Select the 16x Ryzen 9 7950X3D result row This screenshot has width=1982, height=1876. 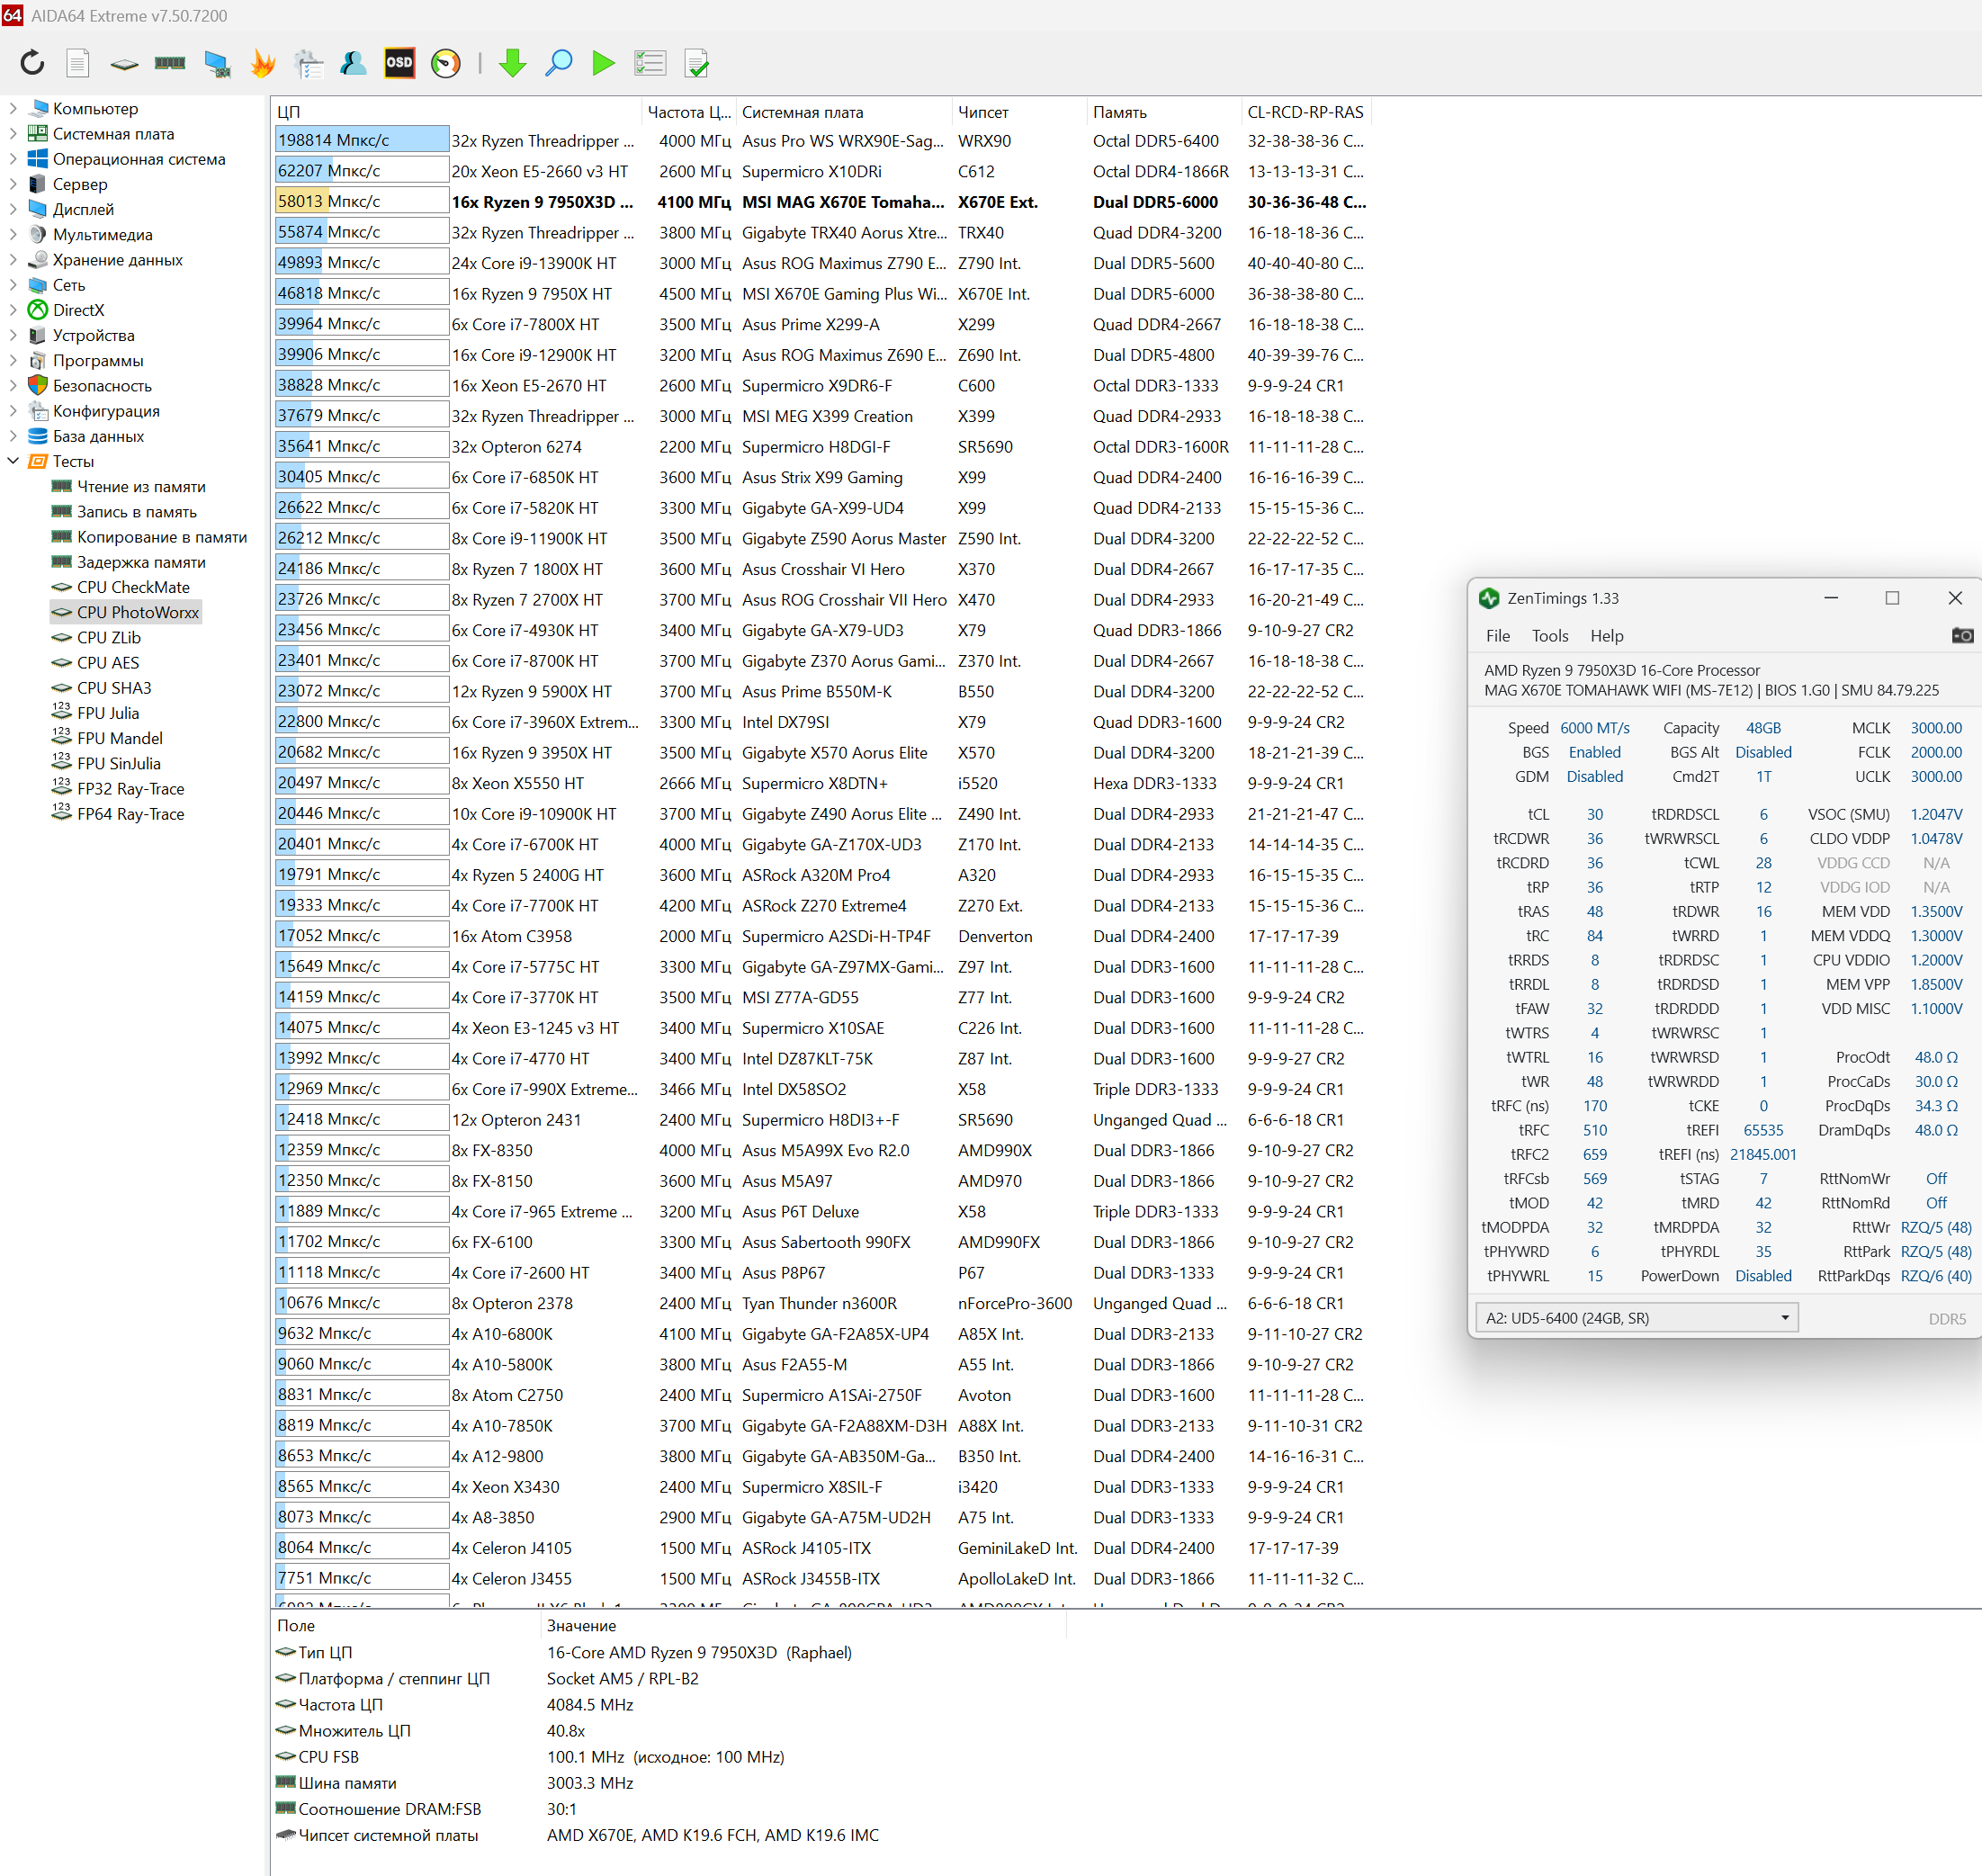[542, 202]
